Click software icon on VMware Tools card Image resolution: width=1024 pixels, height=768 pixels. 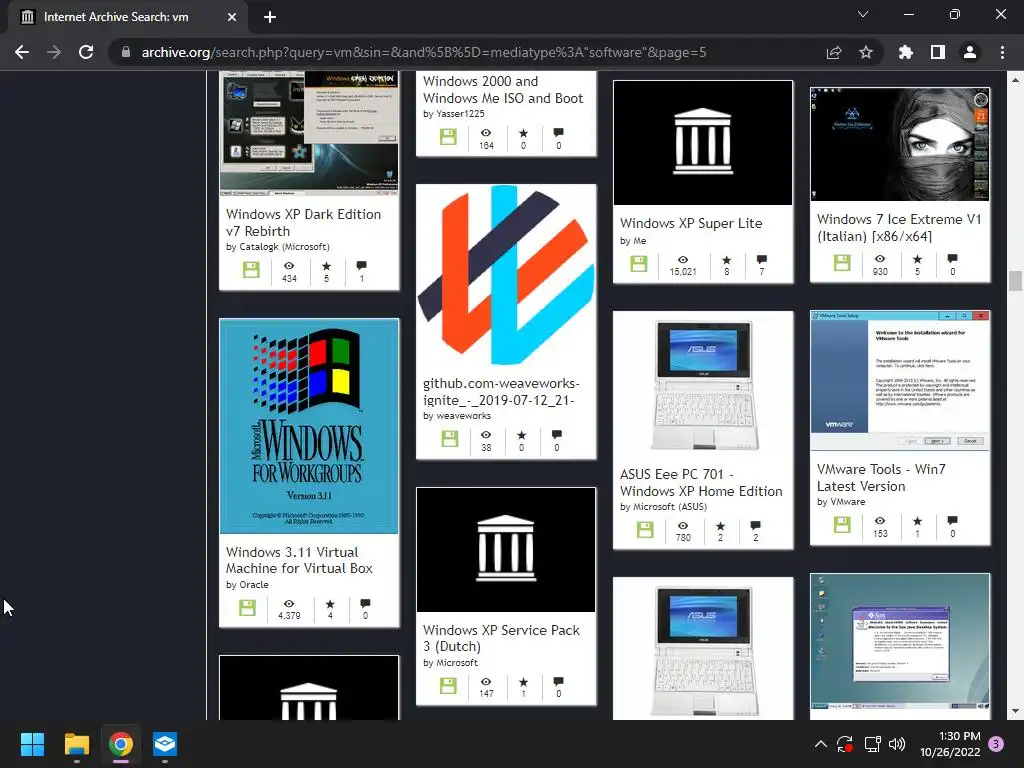[x=842, y=524]
